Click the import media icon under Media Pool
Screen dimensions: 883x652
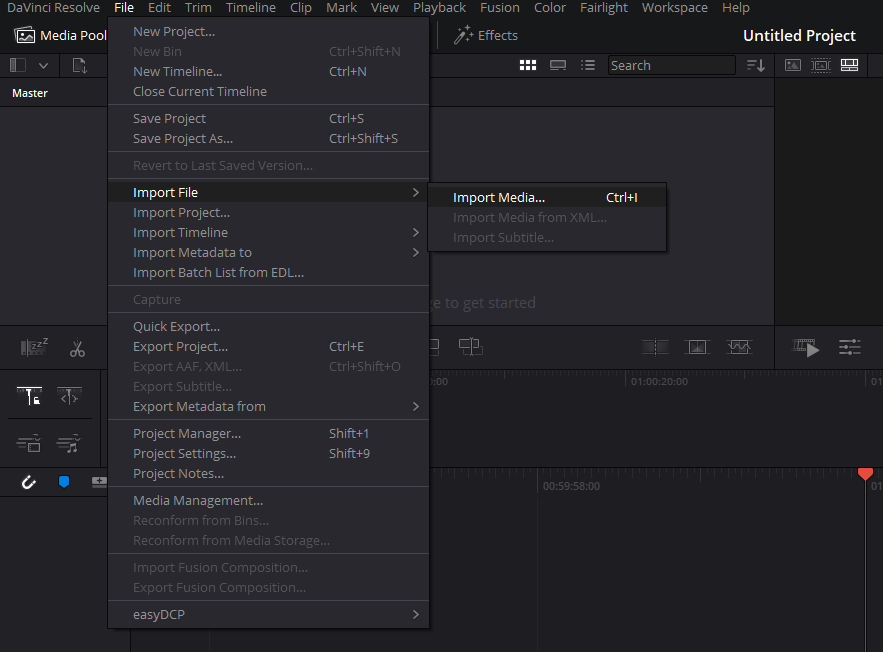pyautogui.click(x=80, y=65)
